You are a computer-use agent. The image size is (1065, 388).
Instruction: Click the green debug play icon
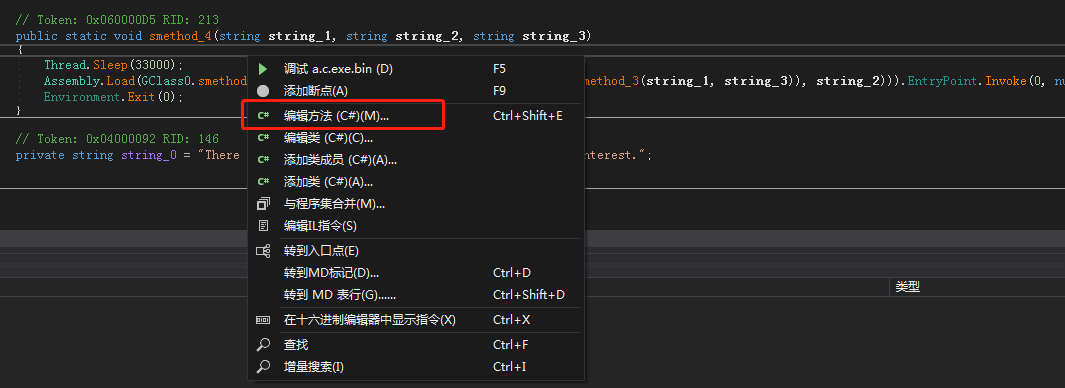[x=263, y=69]
